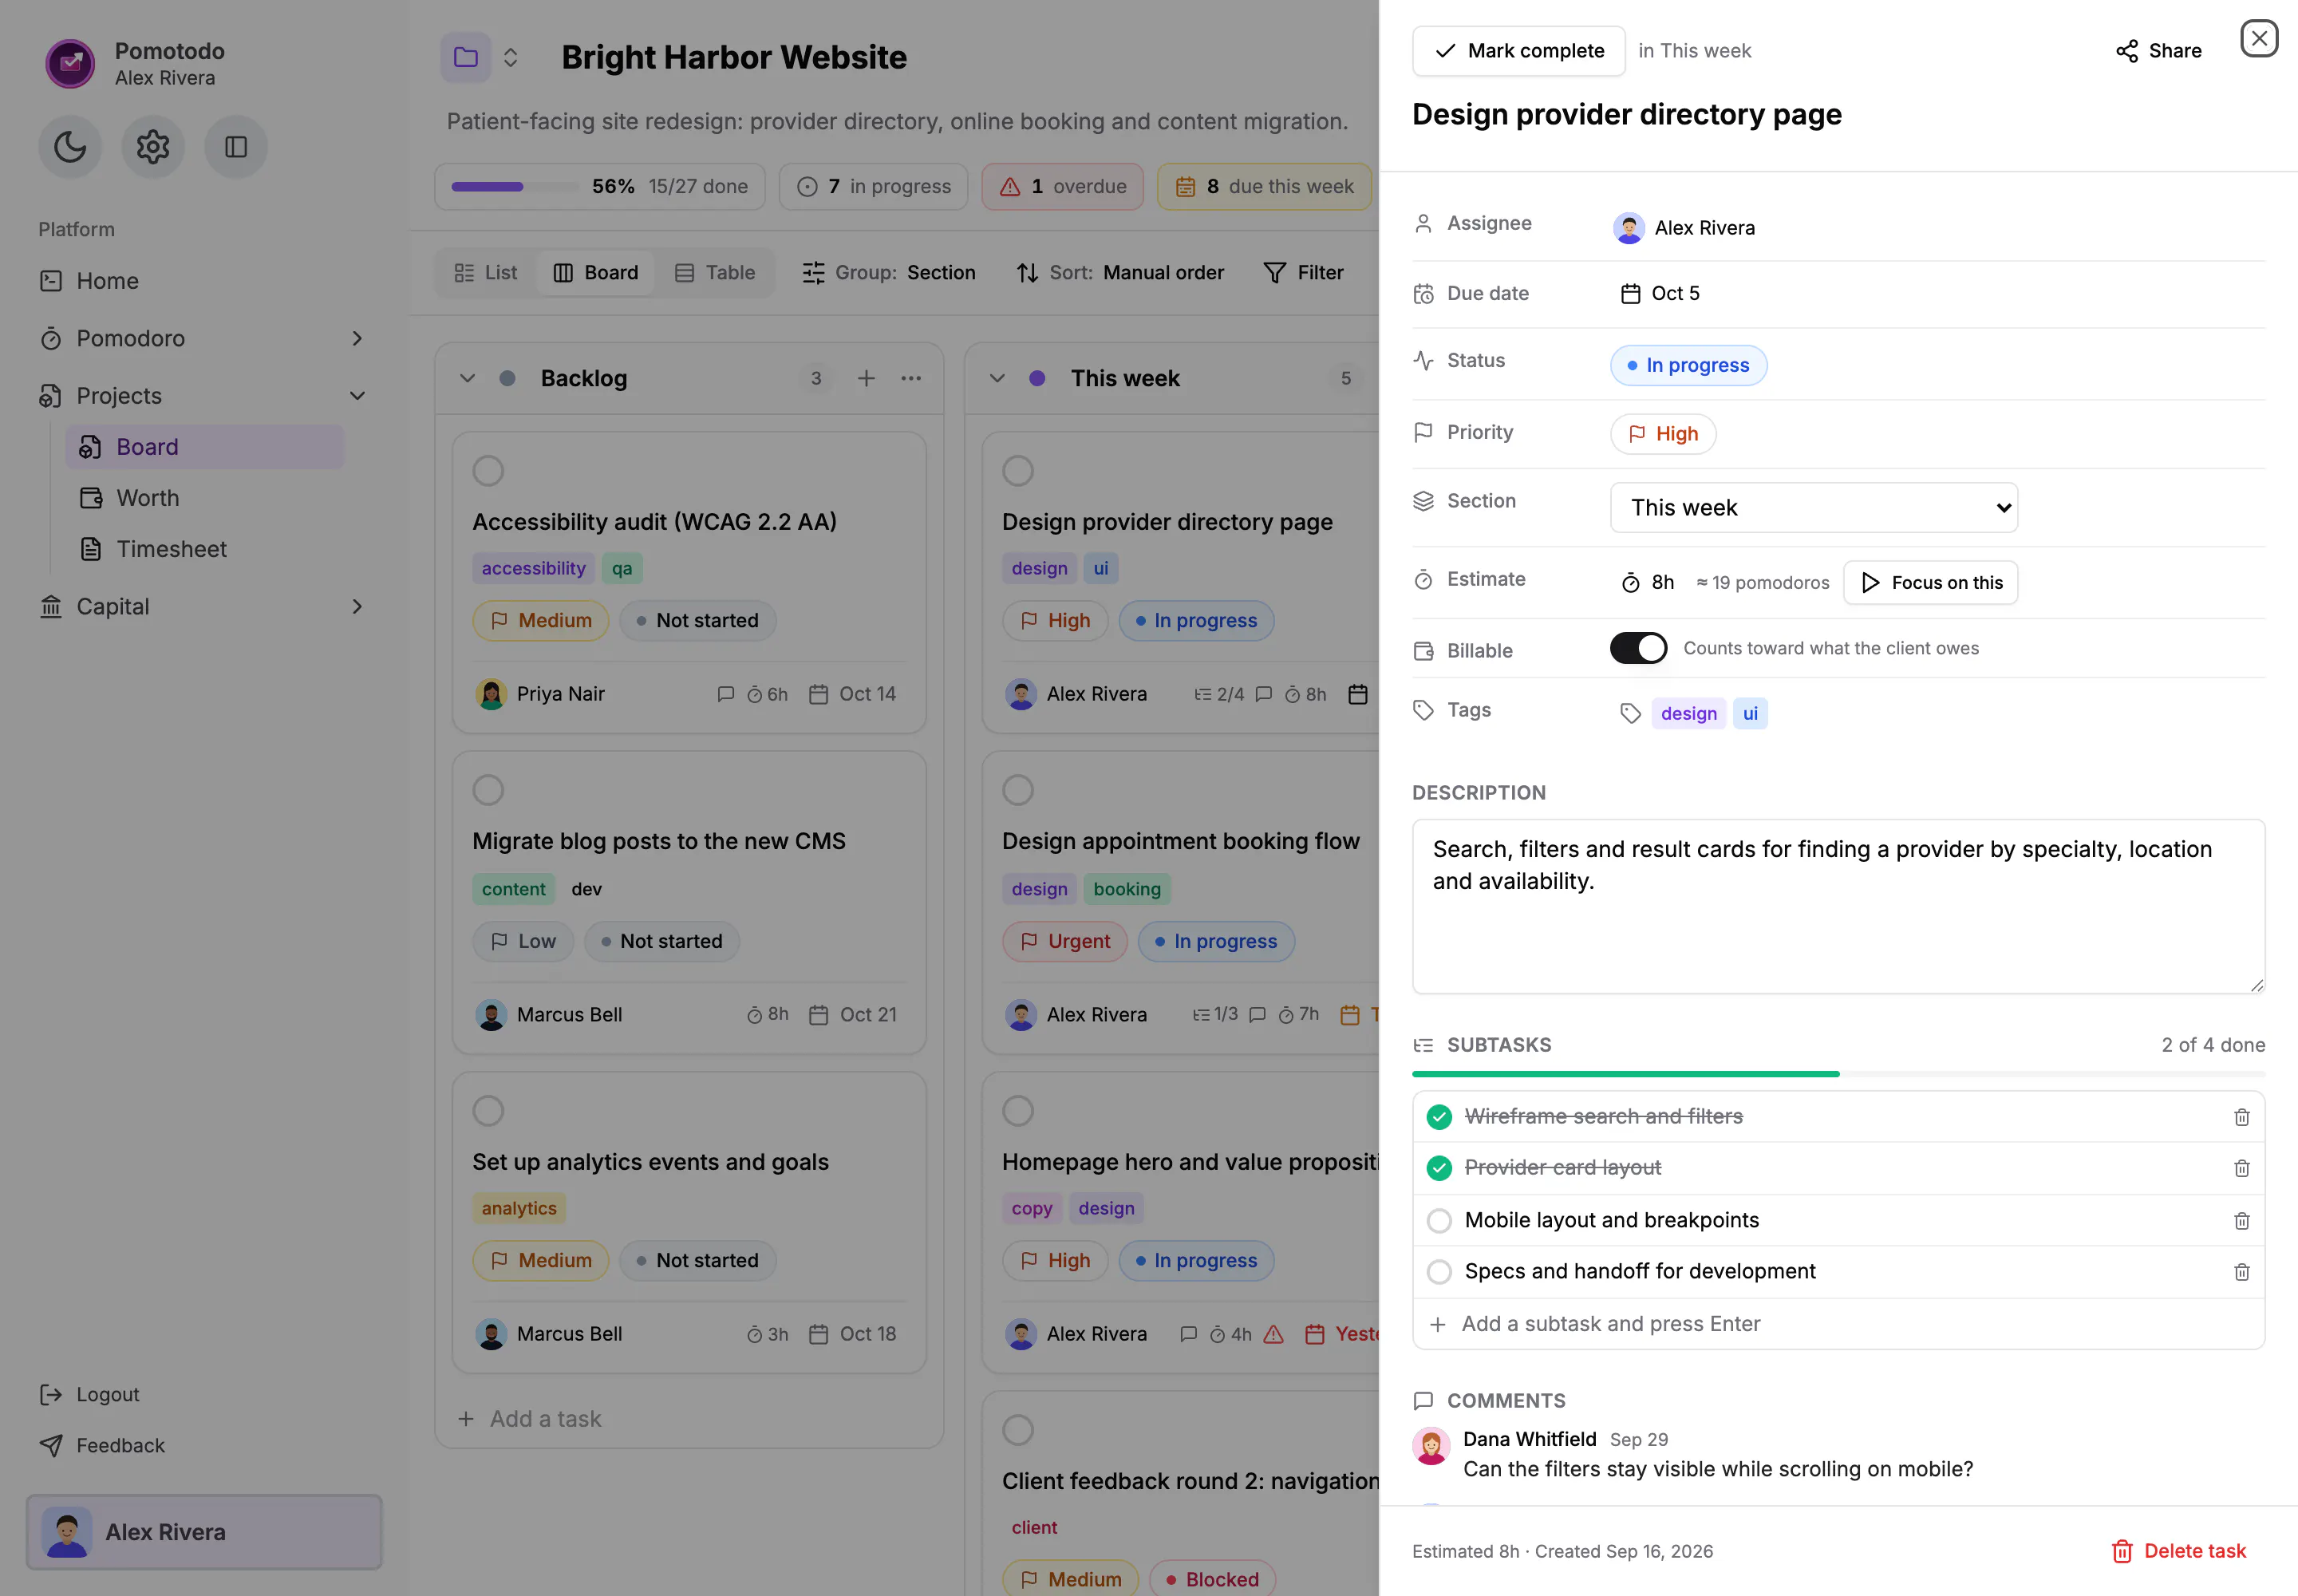Check Specs and handoff for development subtask
This screenshot has width=2298, height=1596.
tap(1439, 1272)
